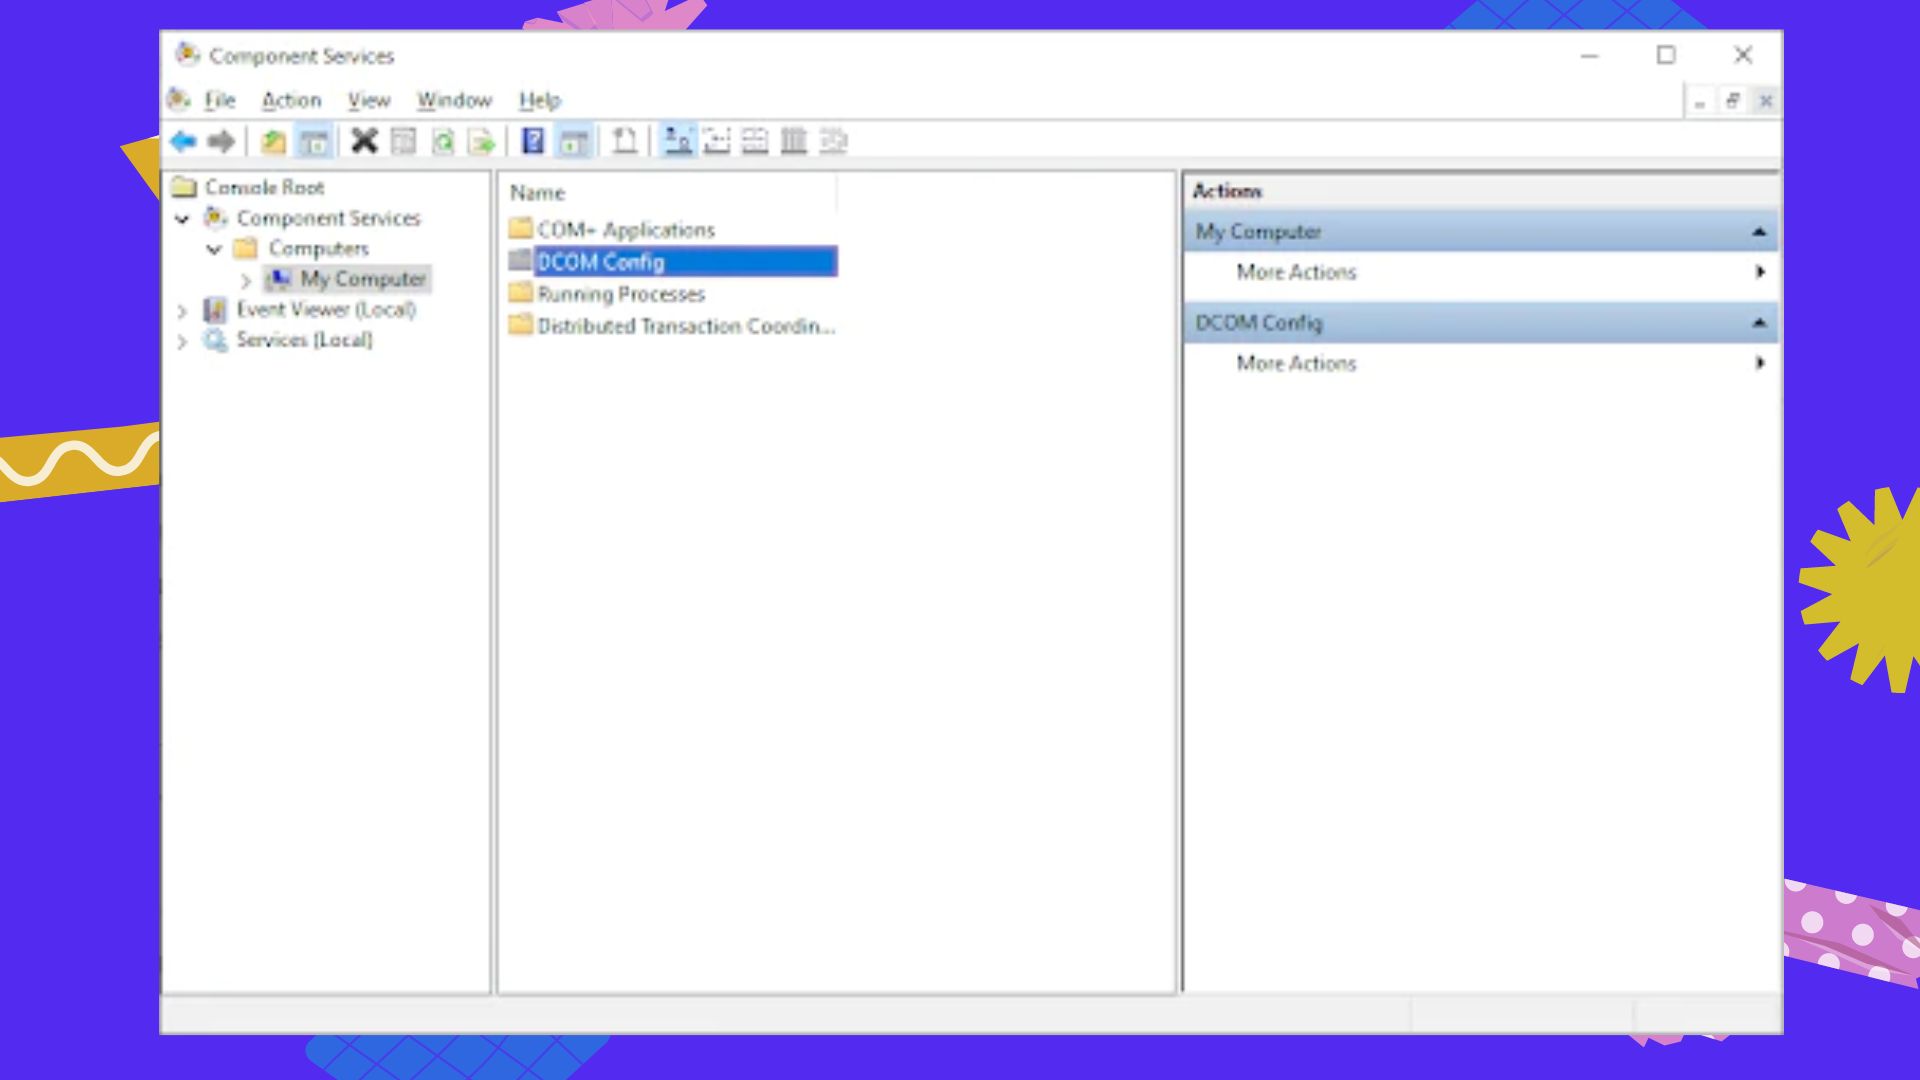Open the View menu
Viewport: 1920px width, 1080px height.
(x=369, y=100)
